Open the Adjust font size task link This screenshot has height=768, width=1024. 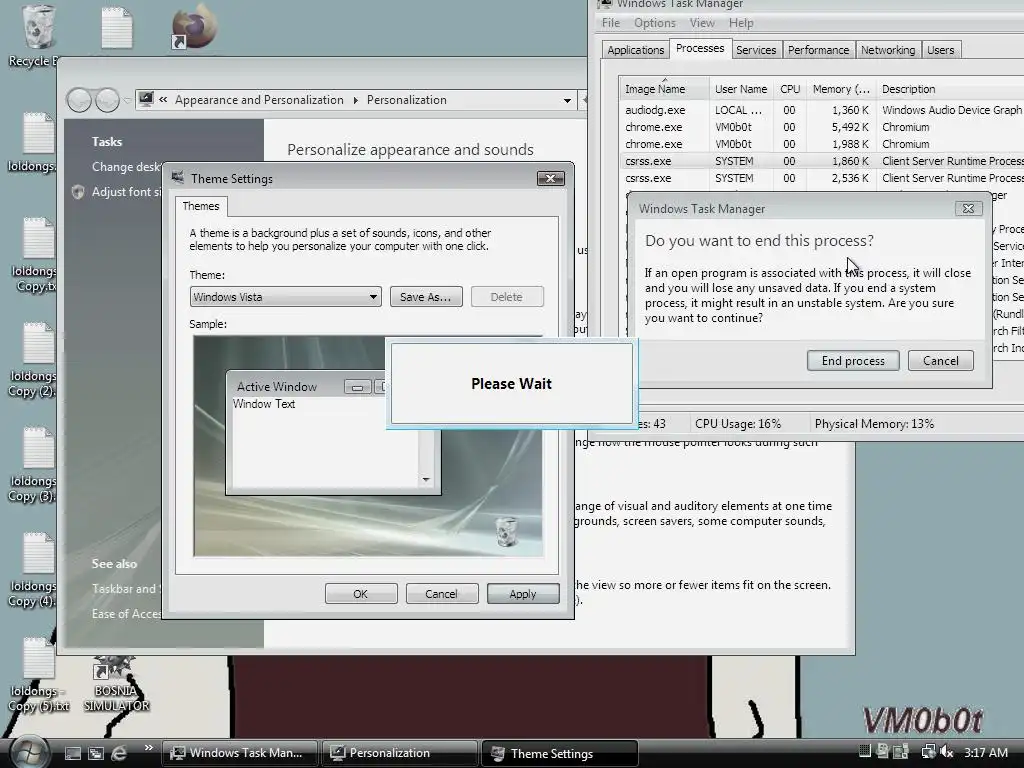(x=126, y=192)
